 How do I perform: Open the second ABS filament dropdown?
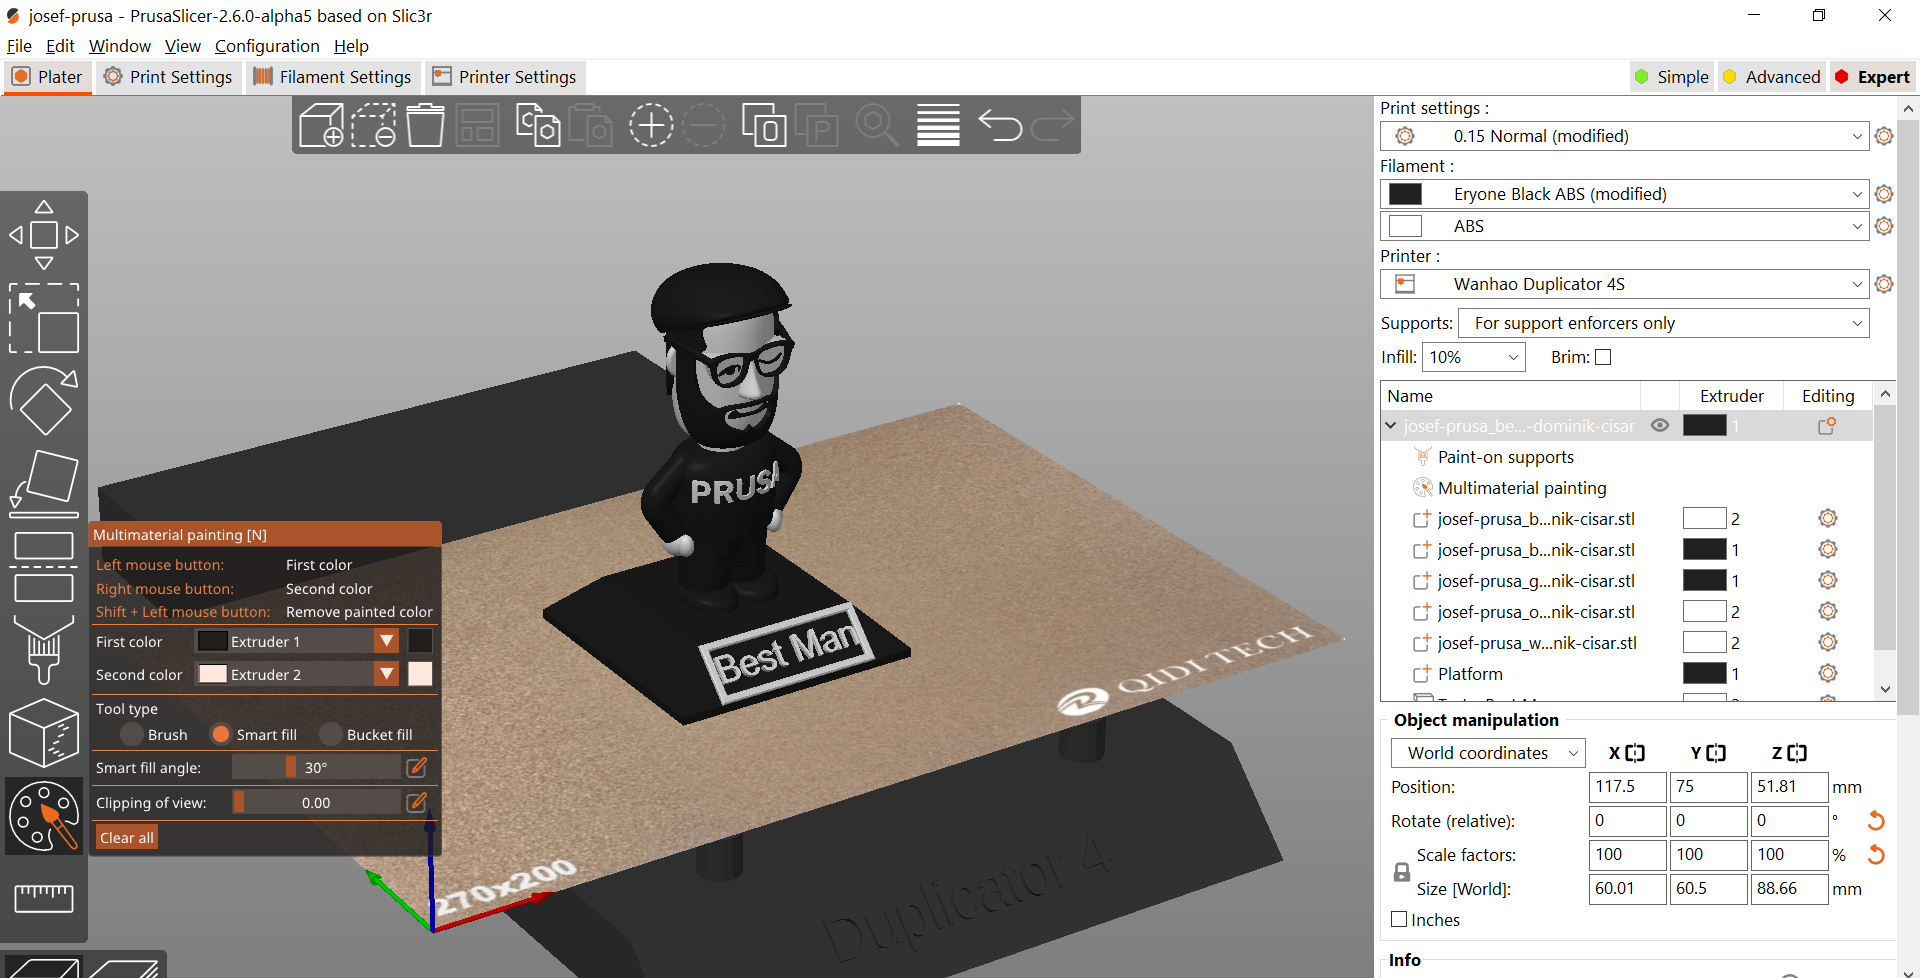click(1624, 226)
